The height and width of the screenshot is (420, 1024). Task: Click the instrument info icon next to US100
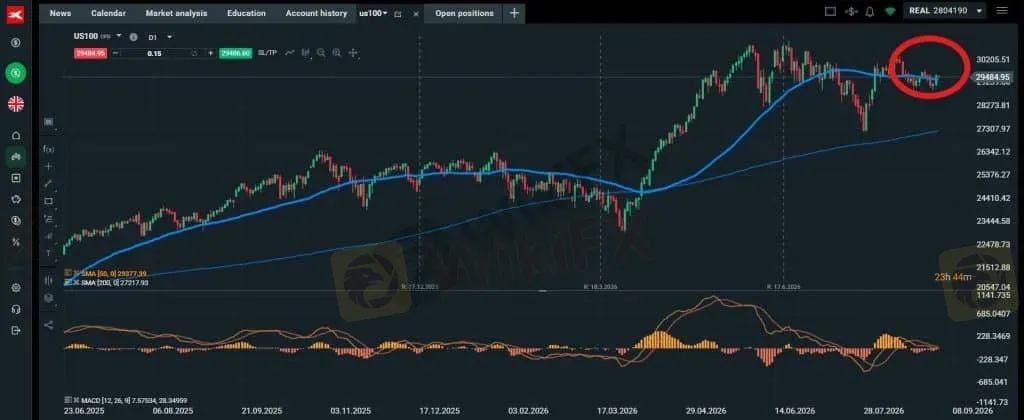coord(133,37)
